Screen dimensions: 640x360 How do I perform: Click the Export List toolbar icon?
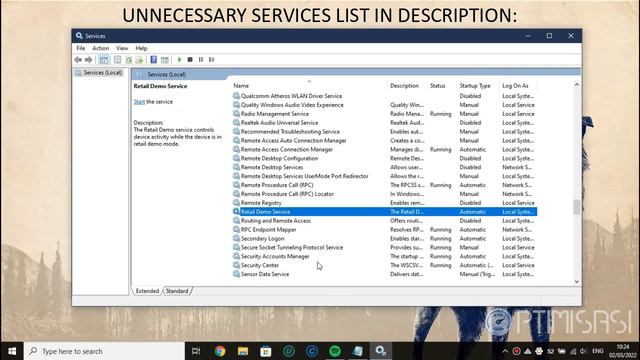pyautogui.click(x=139, y=60)
